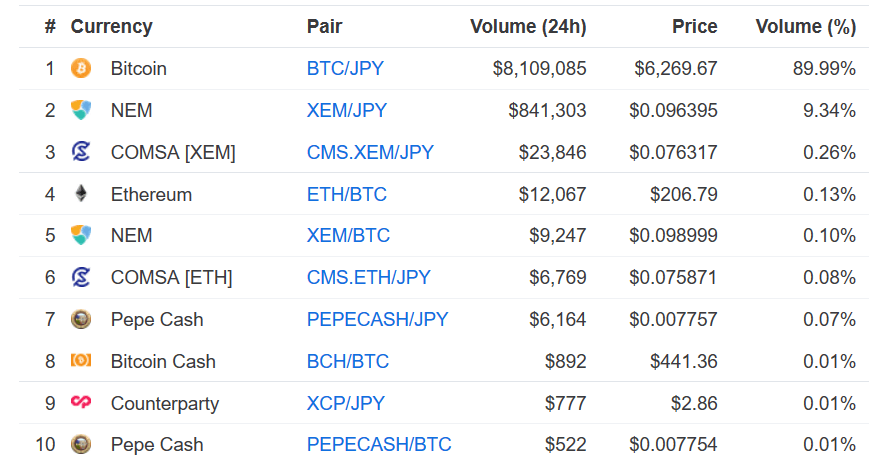This screenshot has width=869, height=464.
Task: Follow the ETH/BTC pair link
Action: click(347, 194)
